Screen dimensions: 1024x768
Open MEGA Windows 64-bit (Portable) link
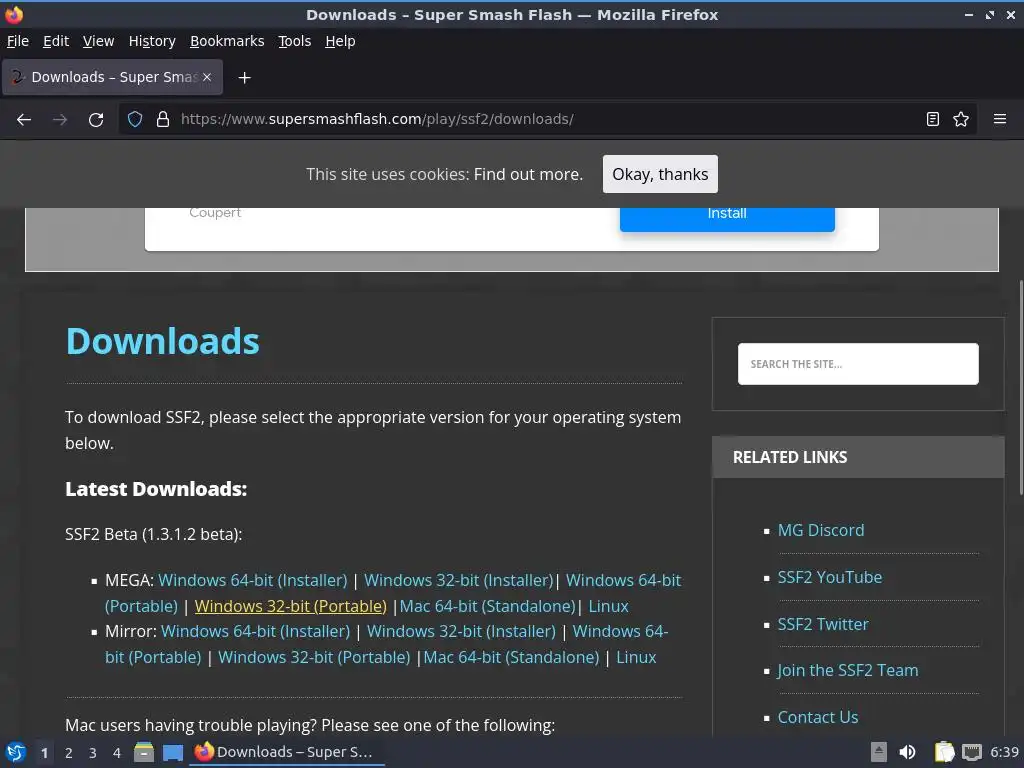pos(623,580)
